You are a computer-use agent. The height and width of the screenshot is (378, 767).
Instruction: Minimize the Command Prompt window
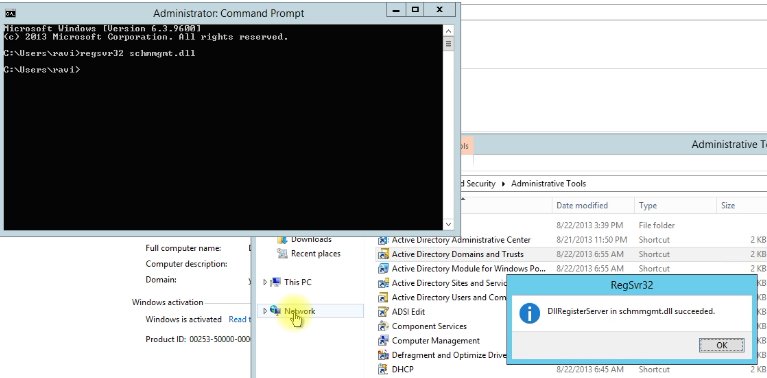pyautogui.click(x=397, y=9)
